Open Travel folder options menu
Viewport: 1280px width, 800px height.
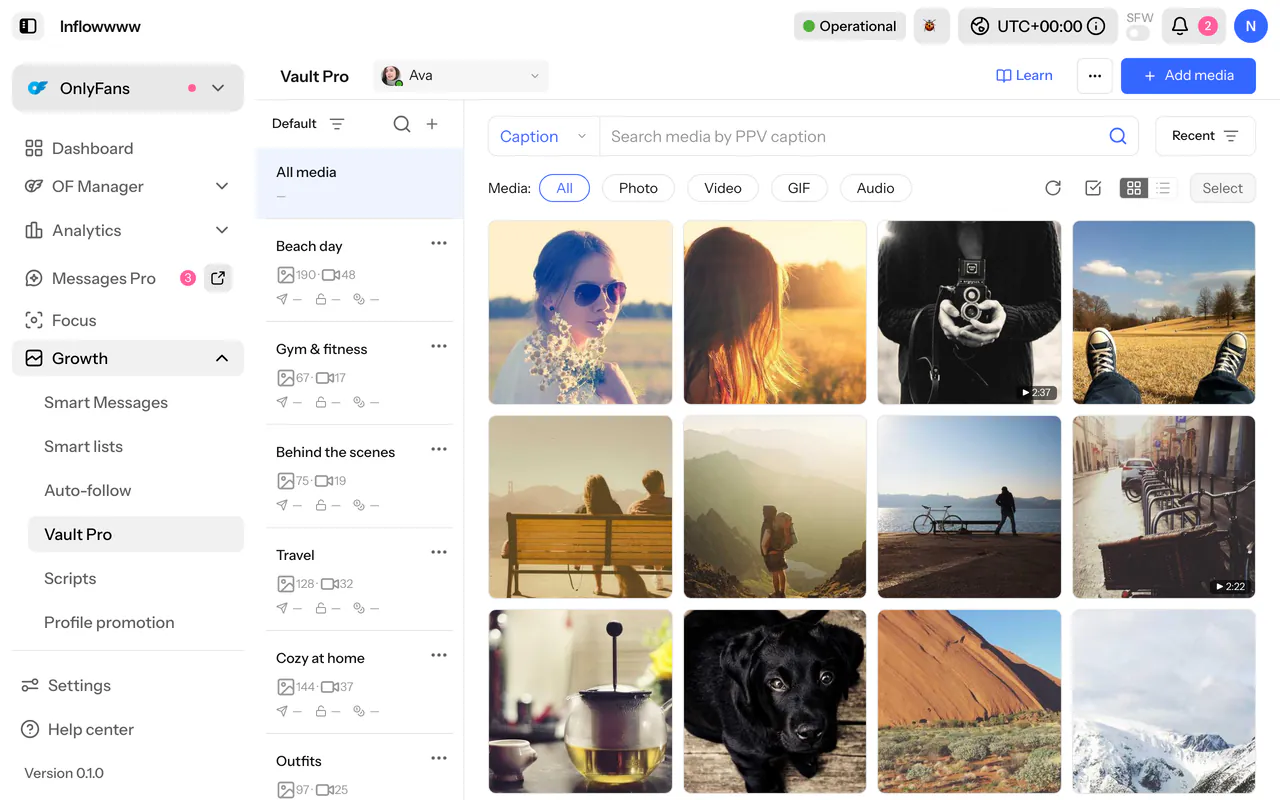pos(439,552)
